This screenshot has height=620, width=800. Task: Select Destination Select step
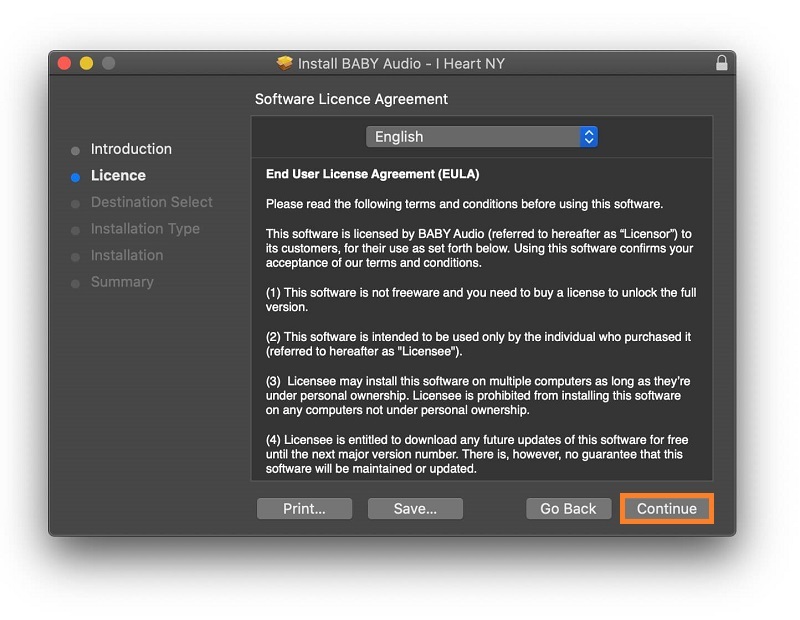(x=152, y=202)
